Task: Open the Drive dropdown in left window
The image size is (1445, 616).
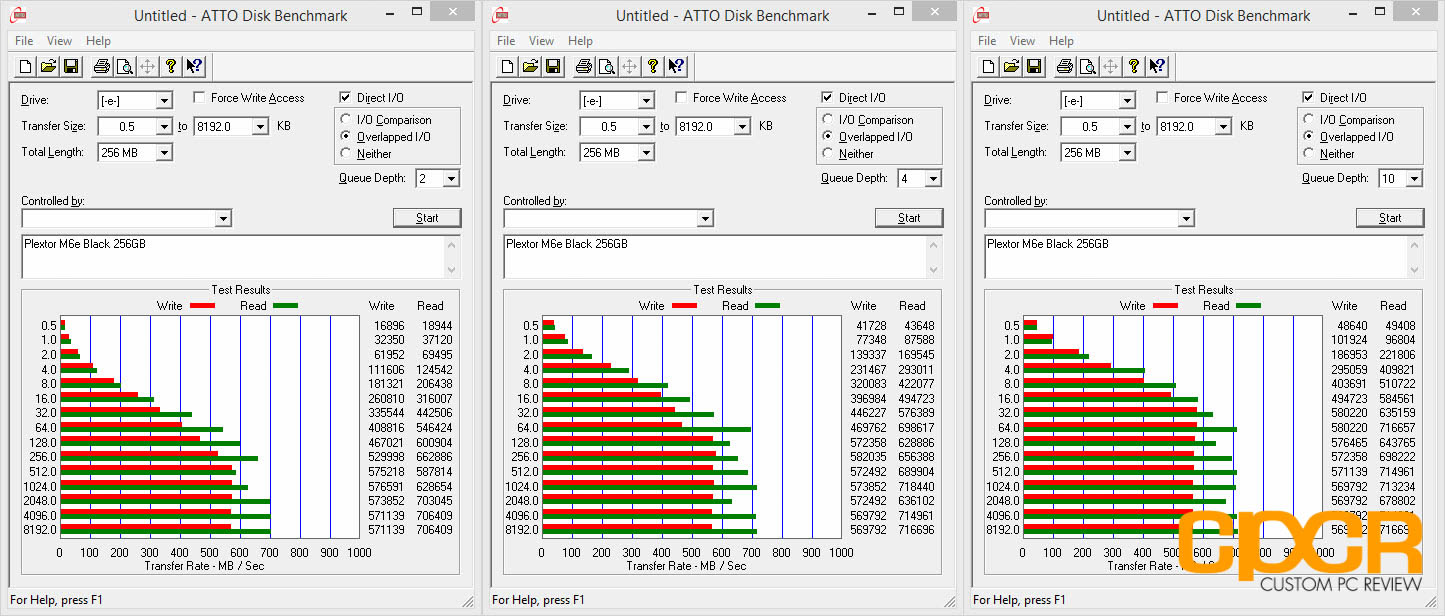Action: [x=164, y=101]
